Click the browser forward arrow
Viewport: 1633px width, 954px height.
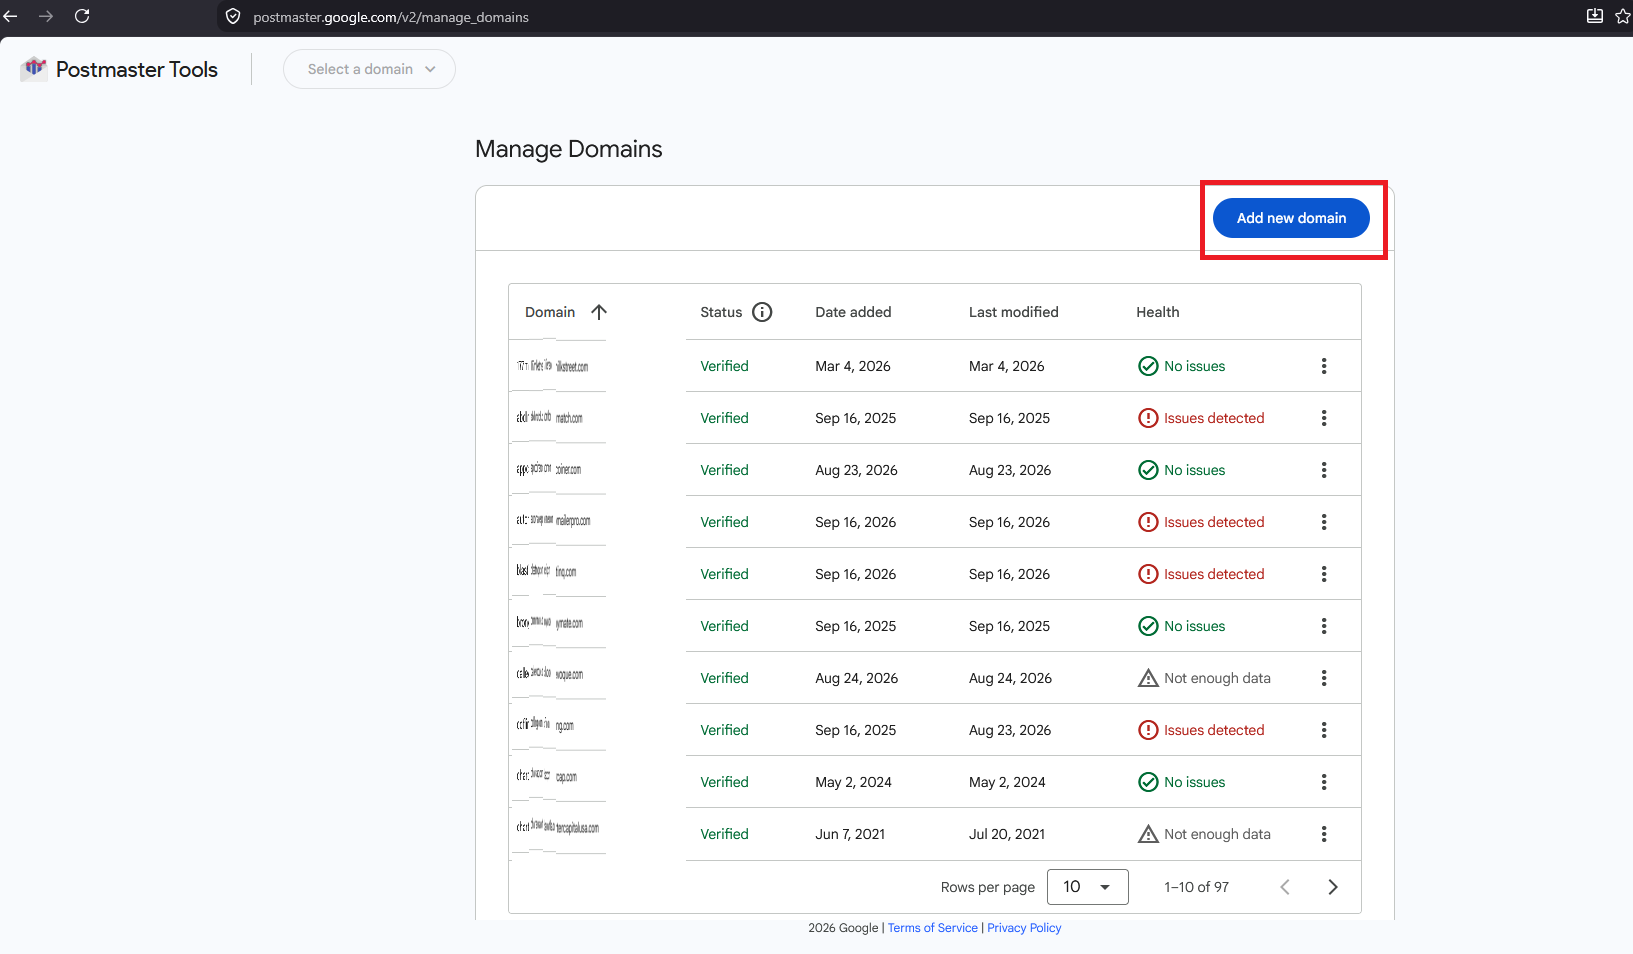point(46,16)
